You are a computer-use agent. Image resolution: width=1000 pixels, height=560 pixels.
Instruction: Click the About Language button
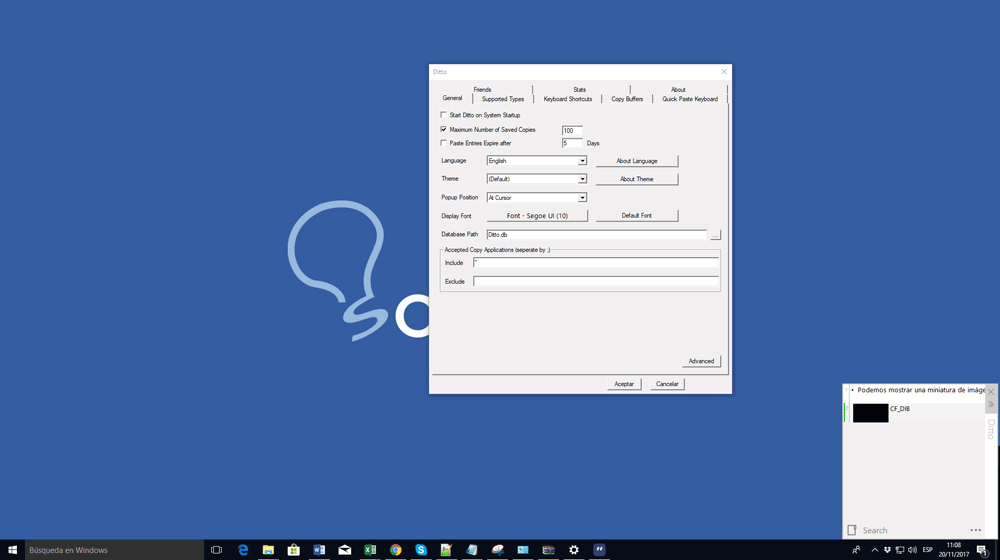click(x=636, y=161)
